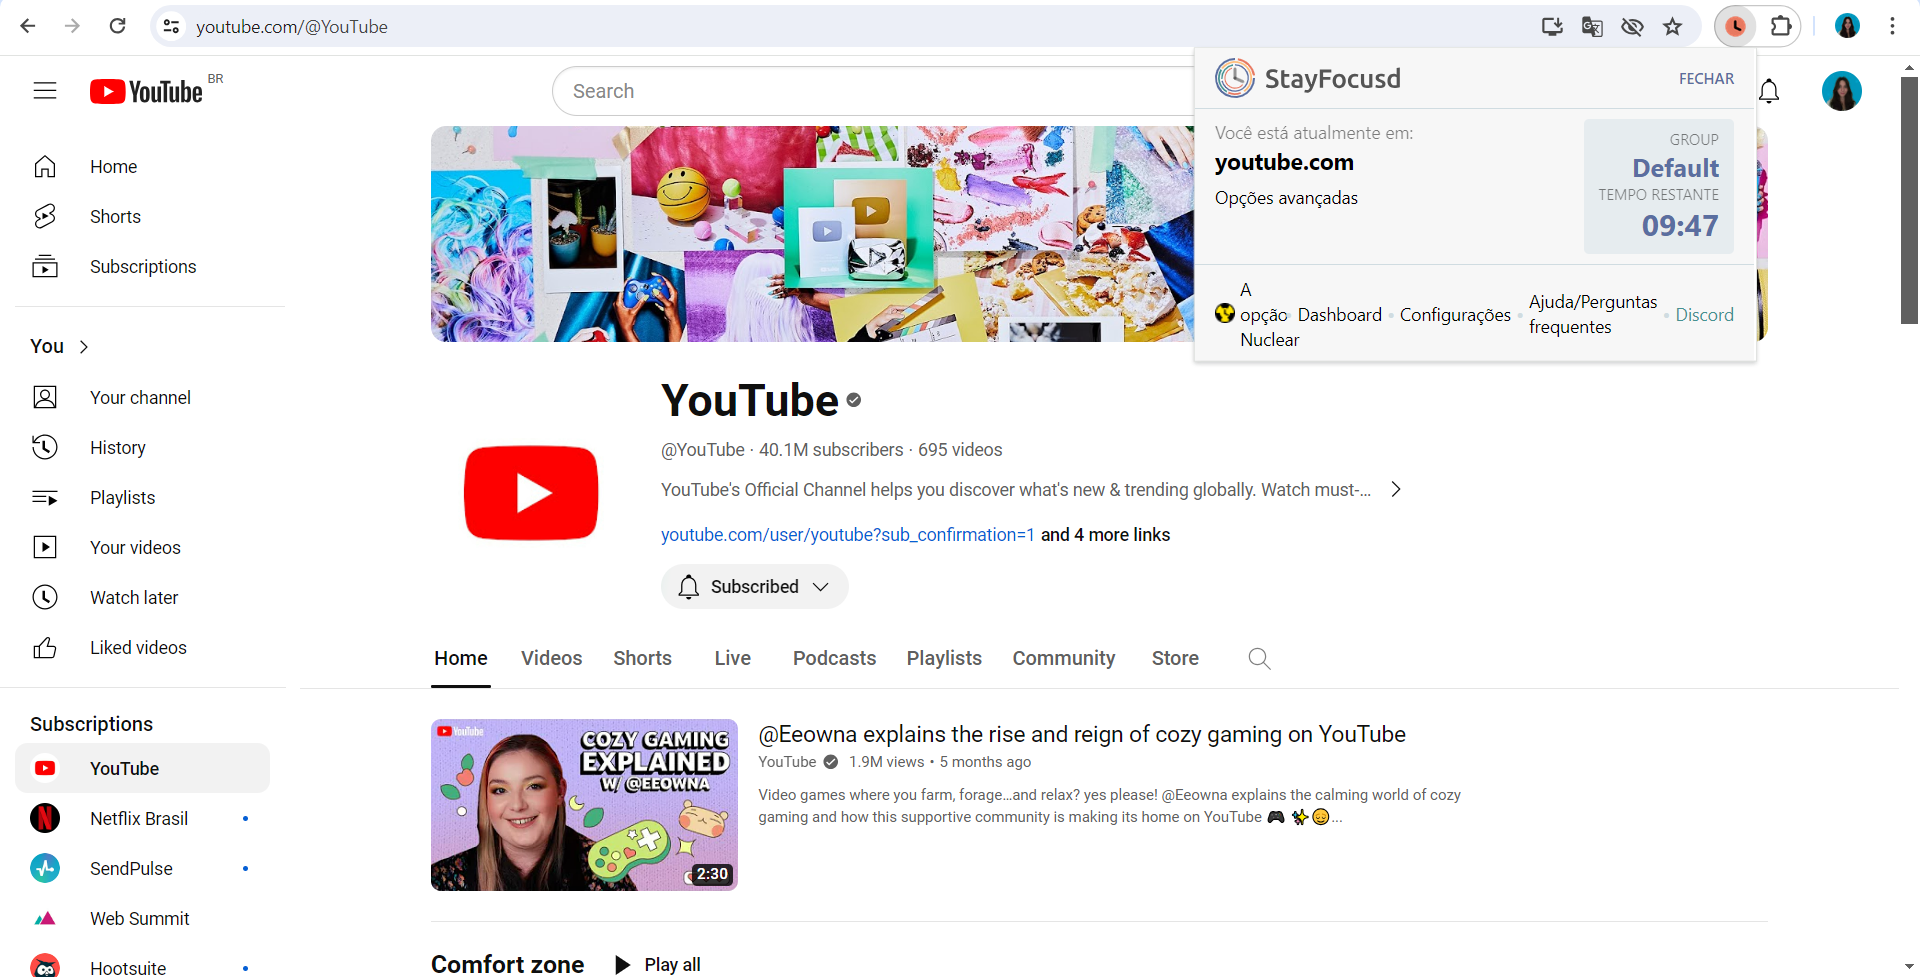Open the Subscribed notification dropdown
1920x977 pixels.
click(x=755, y=587)
